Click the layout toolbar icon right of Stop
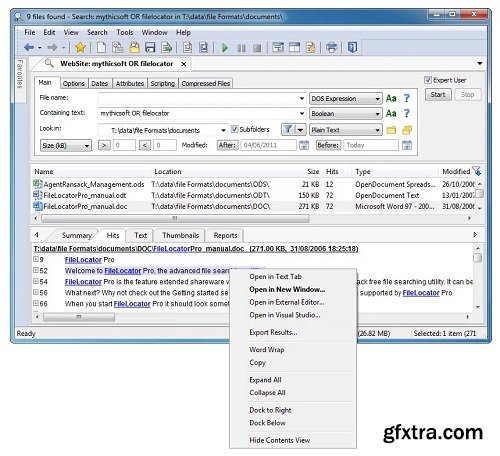 click(x=278, y=48)
